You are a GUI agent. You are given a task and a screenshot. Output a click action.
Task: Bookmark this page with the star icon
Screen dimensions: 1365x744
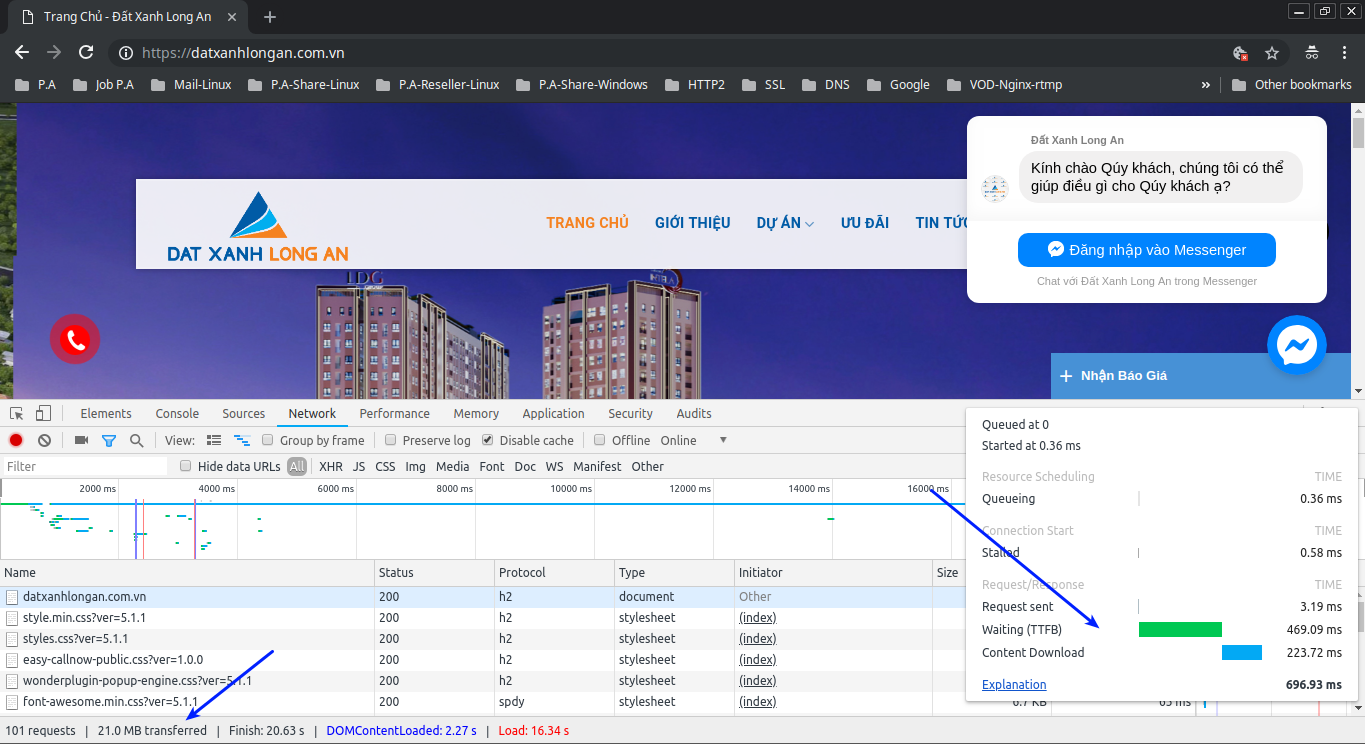[1272, 53]
